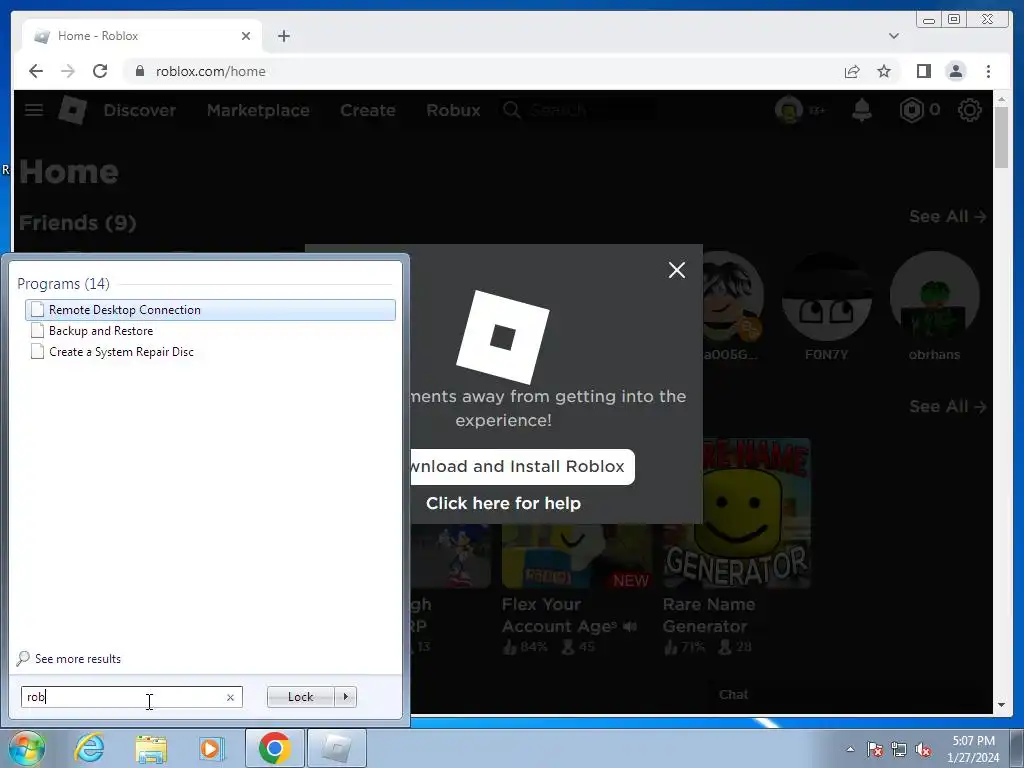Viewport: 1024px width, 768px height.
Task: Close the Roblox install dialog
Action: point(677,270)
